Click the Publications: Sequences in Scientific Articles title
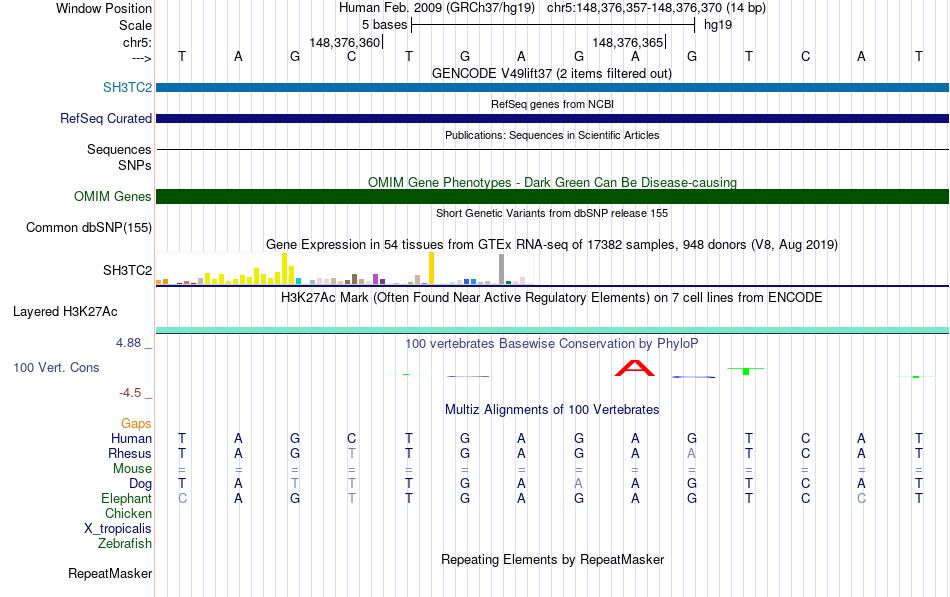Viewport: 950px width, 597px height. [552, 135]
